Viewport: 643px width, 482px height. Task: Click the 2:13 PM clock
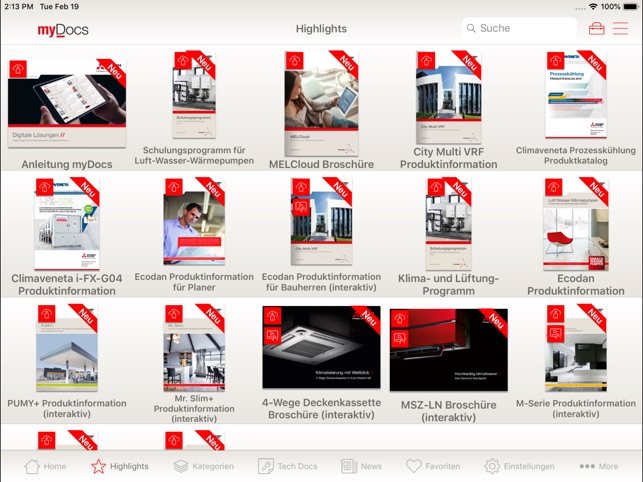pos(19,7)
